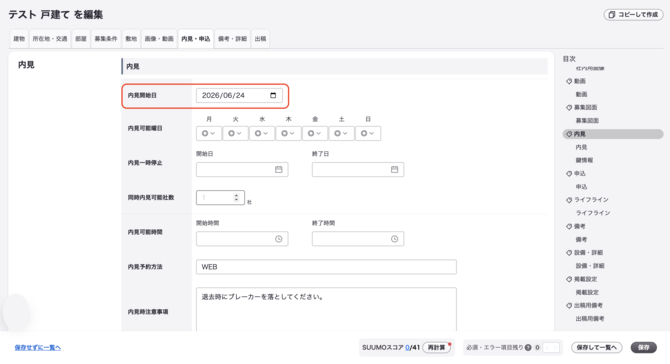Jump to 動画 sub-item in 目次

pos(581,94)
